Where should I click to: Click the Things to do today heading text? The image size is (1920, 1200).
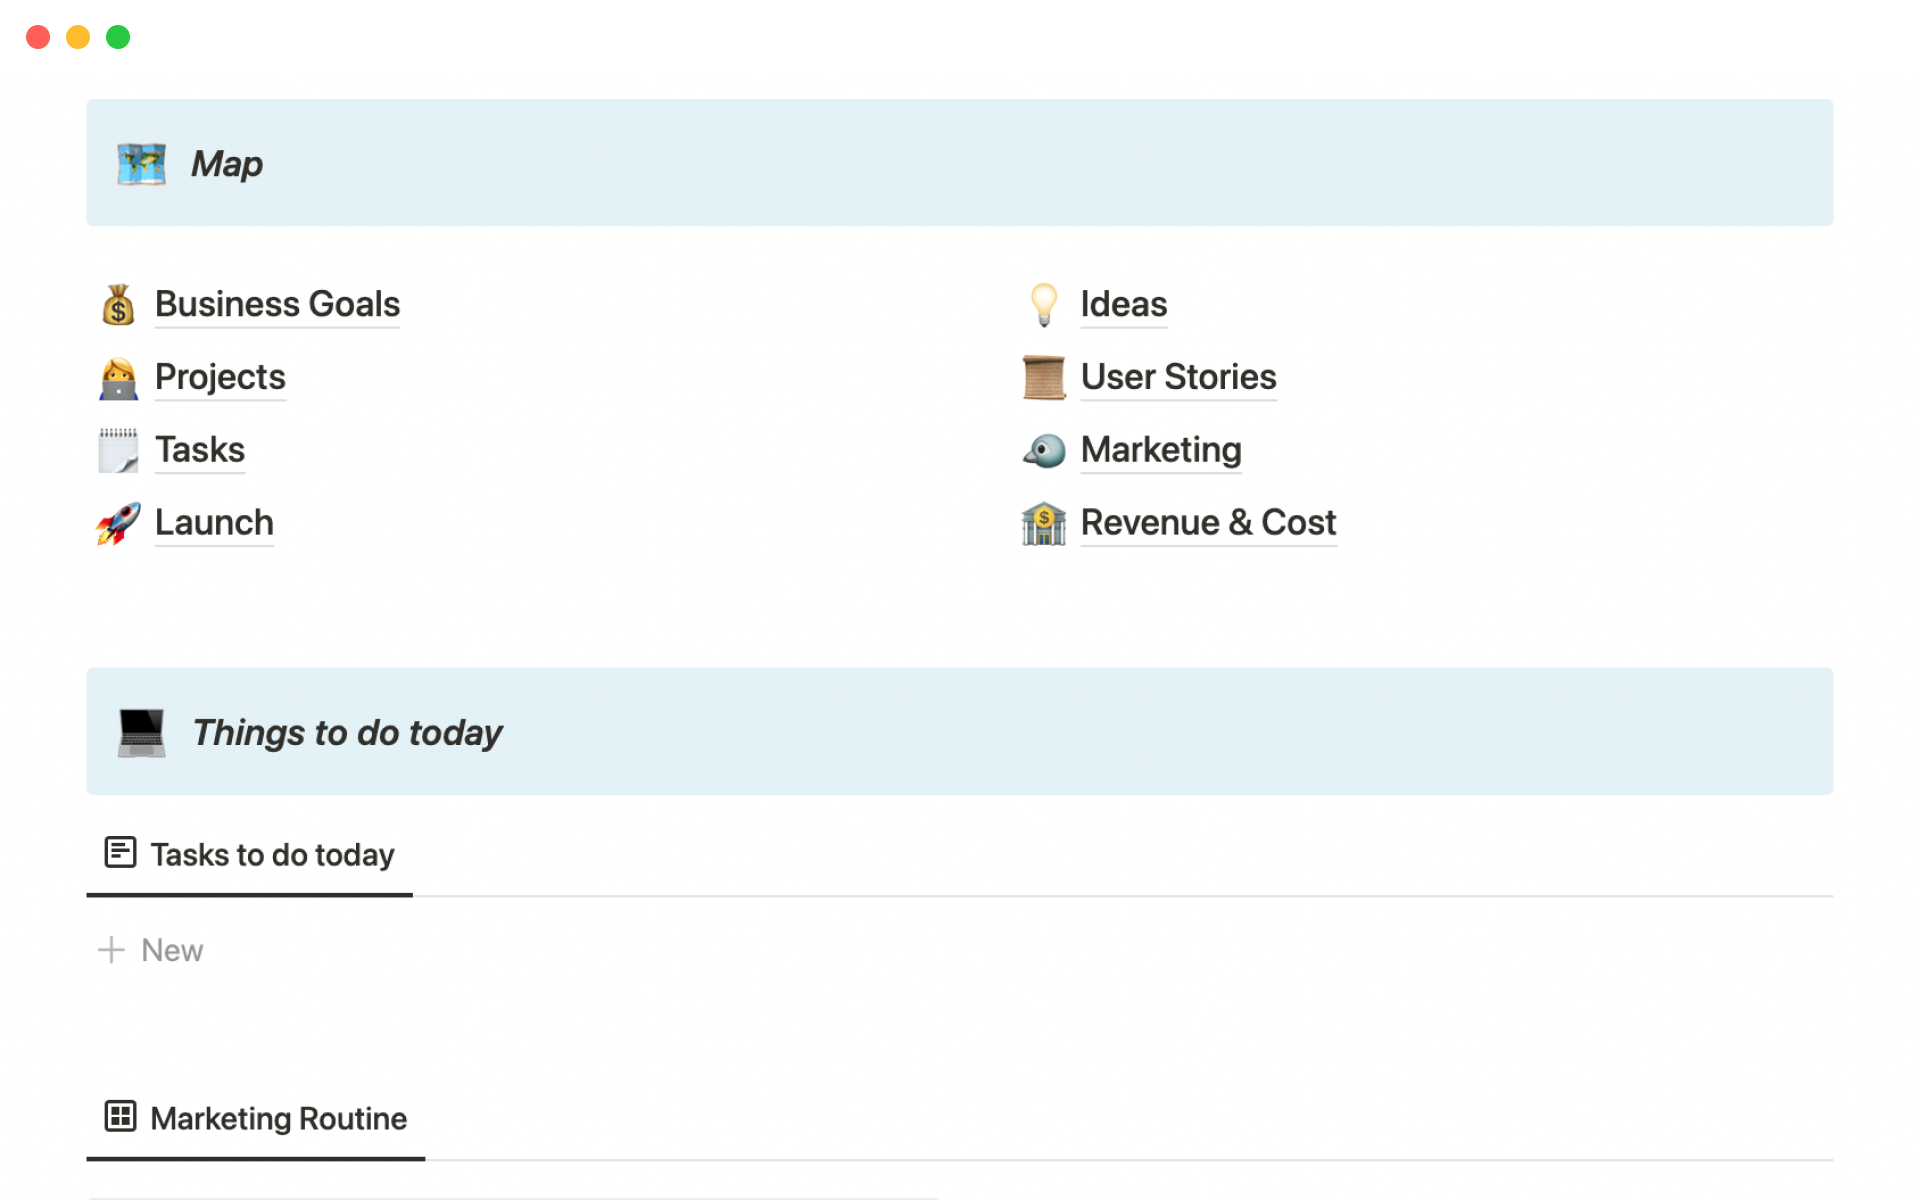[x=347, y=733]
